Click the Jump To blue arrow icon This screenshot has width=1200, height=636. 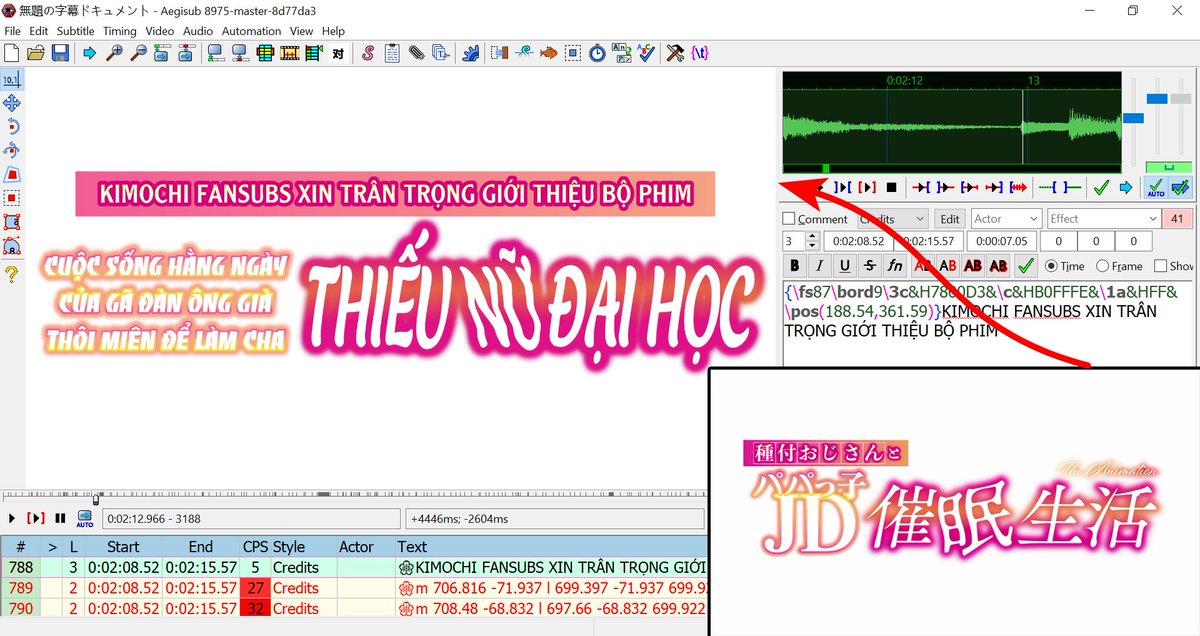coord(90,52)
